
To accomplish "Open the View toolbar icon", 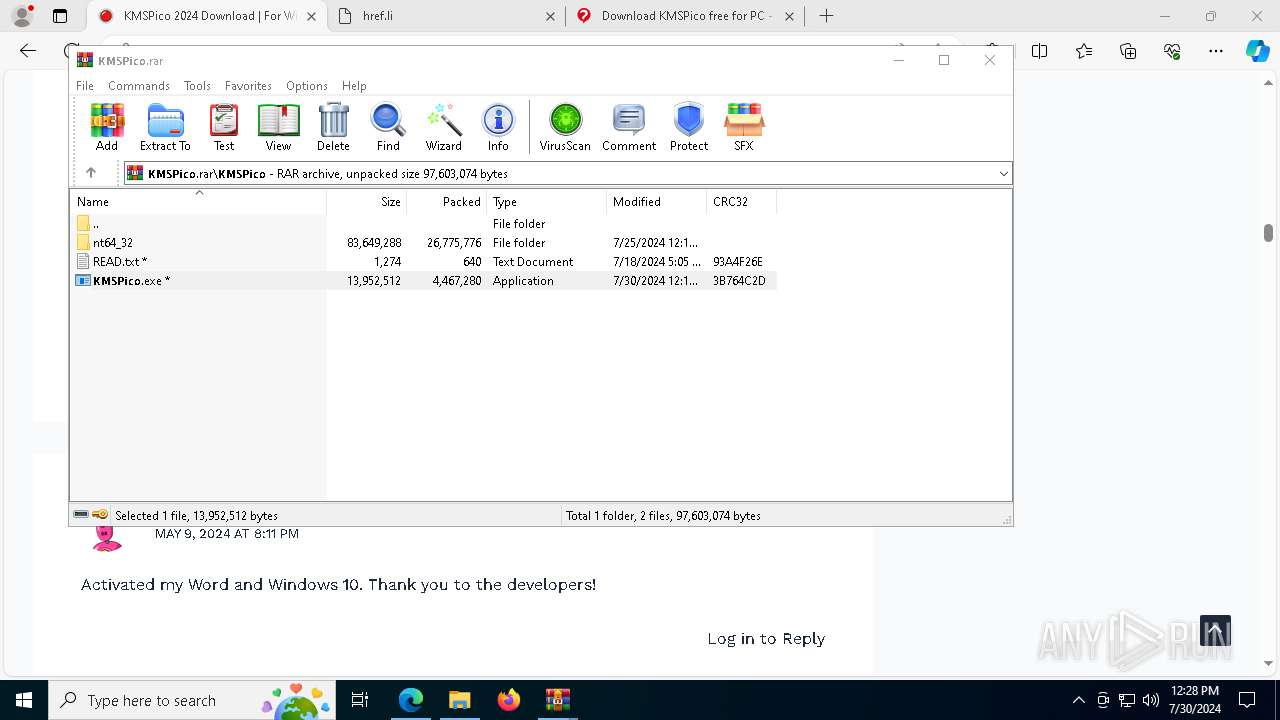I will [x=278, y=127].
